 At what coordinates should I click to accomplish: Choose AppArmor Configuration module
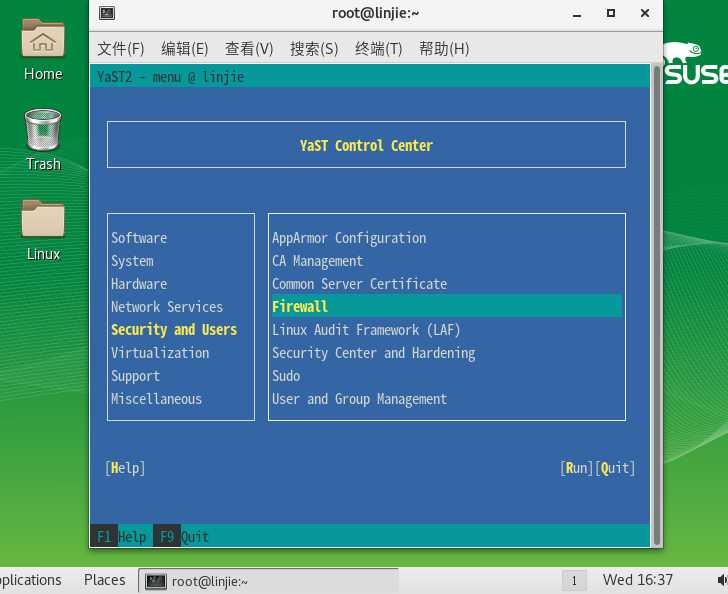tap(349, 238)
